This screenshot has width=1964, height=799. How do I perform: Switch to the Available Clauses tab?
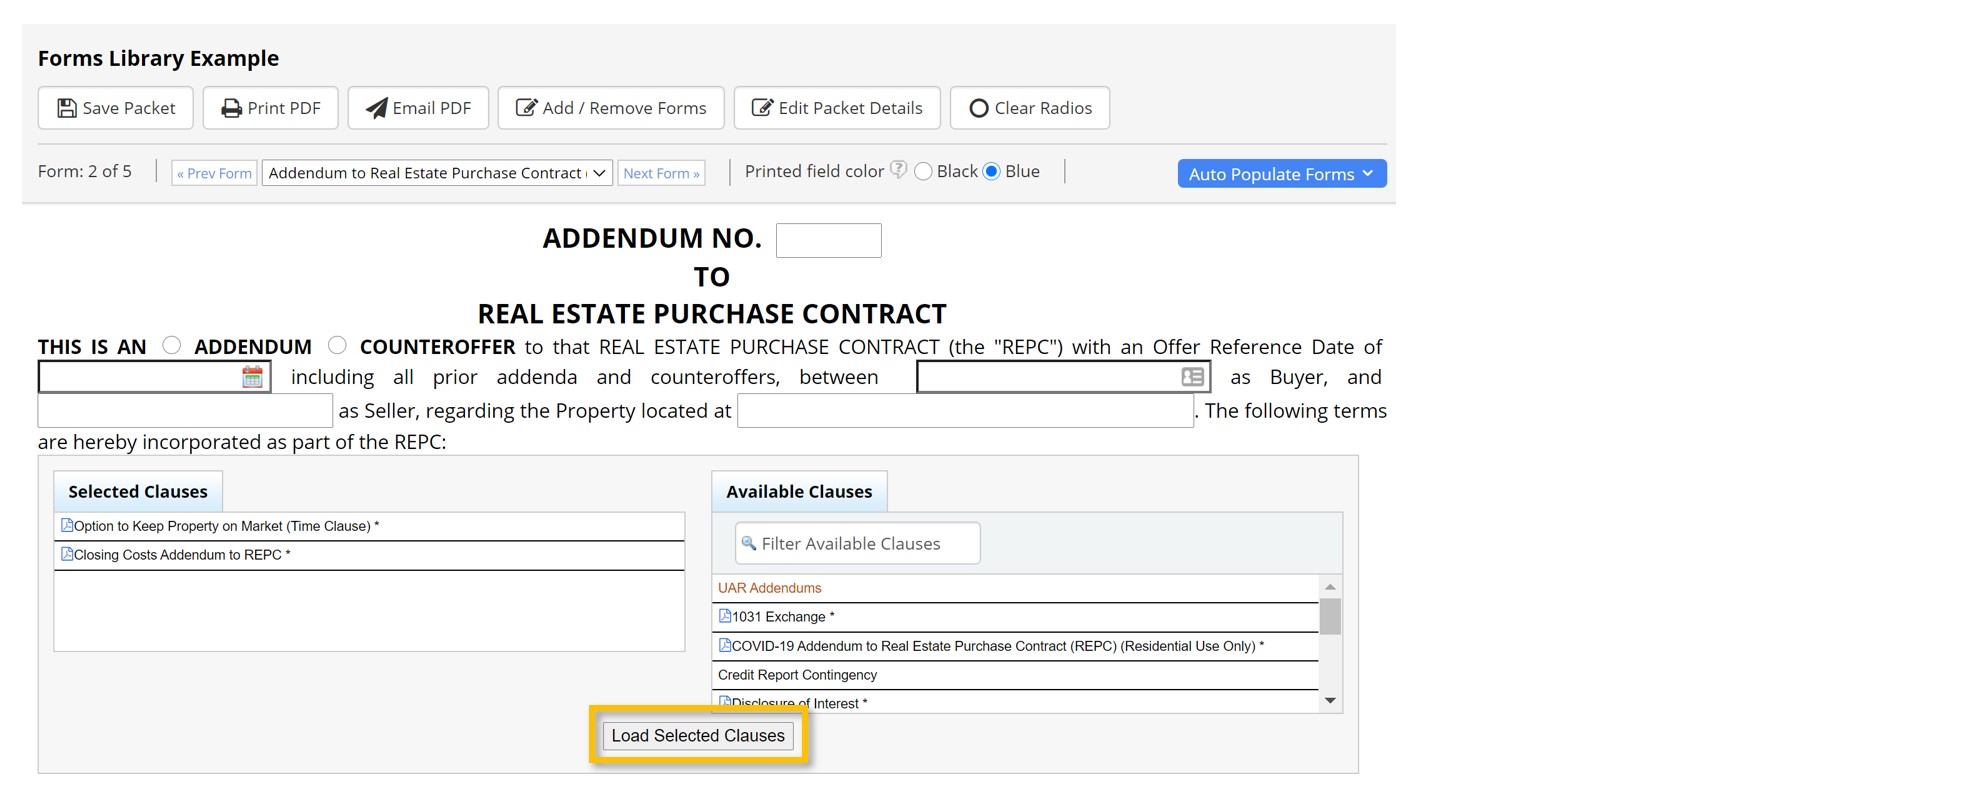click(798, 491)
